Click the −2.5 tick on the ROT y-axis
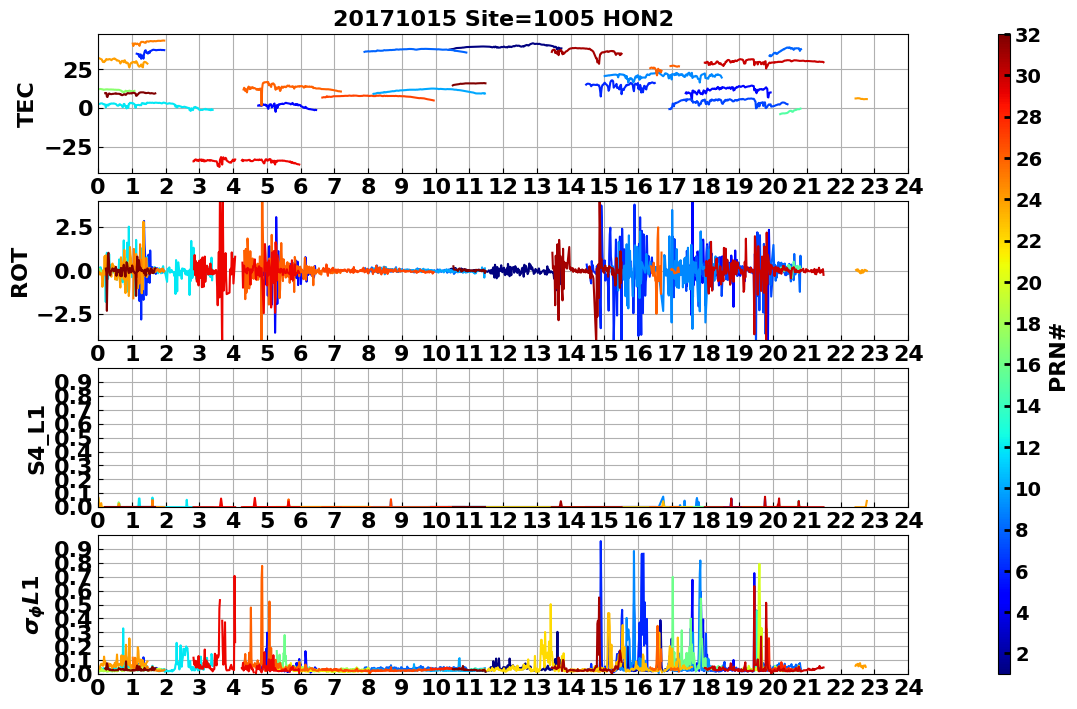The height and width of the screenshot is (709, 1077). [67, 315]
